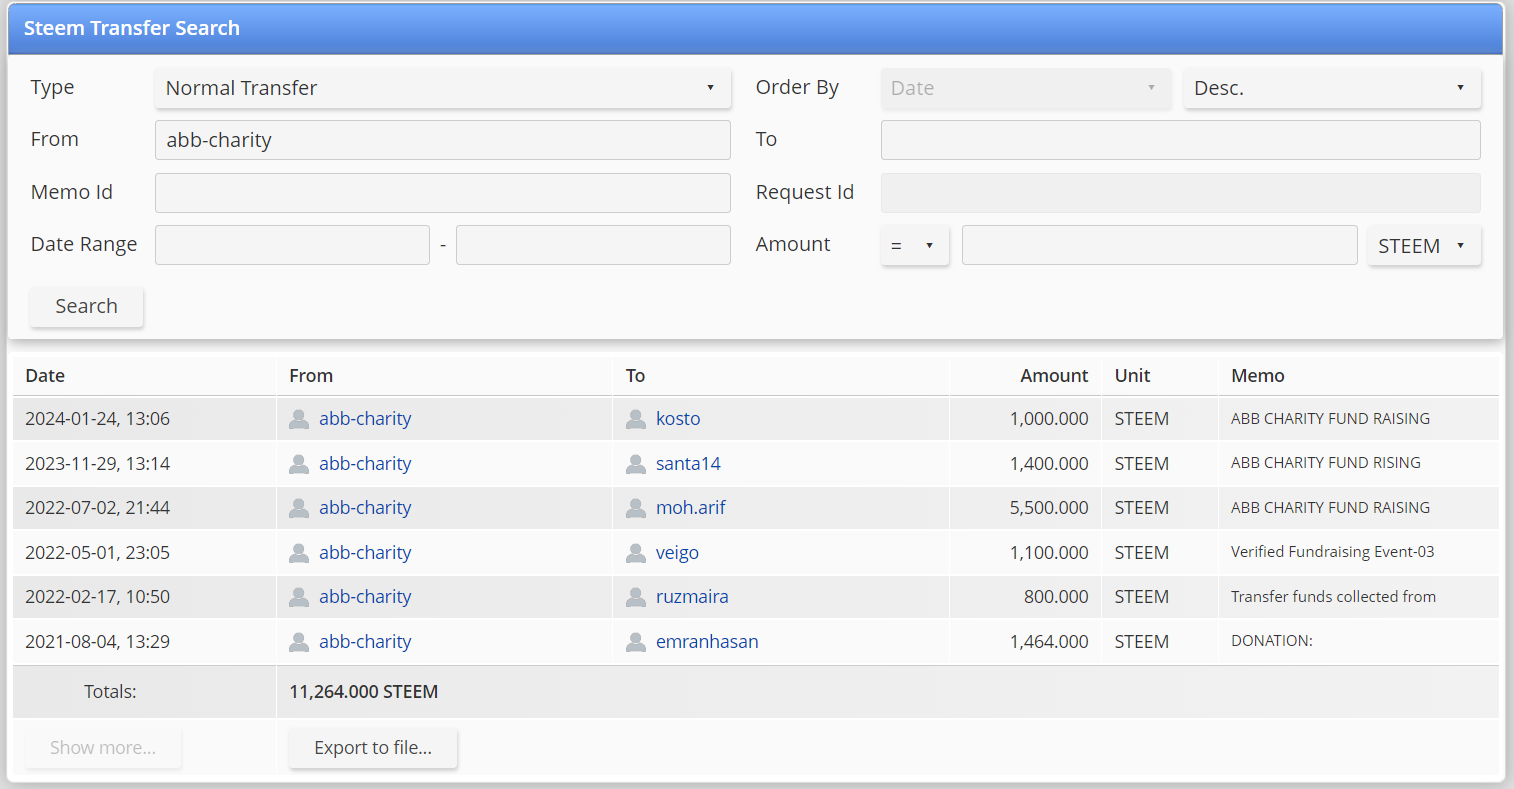Click the Export to file... button

click(373, 748)
